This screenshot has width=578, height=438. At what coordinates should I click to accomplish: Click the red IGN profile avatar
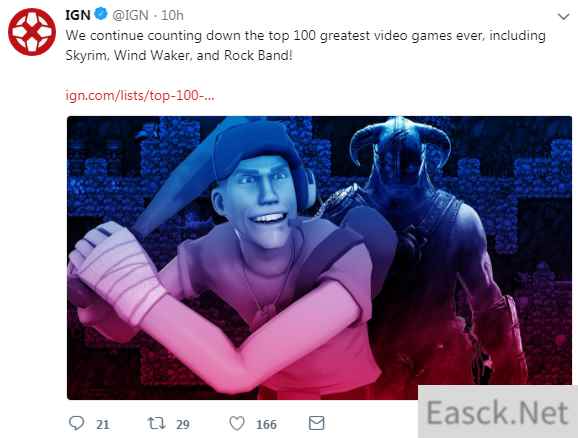(32, 32)
